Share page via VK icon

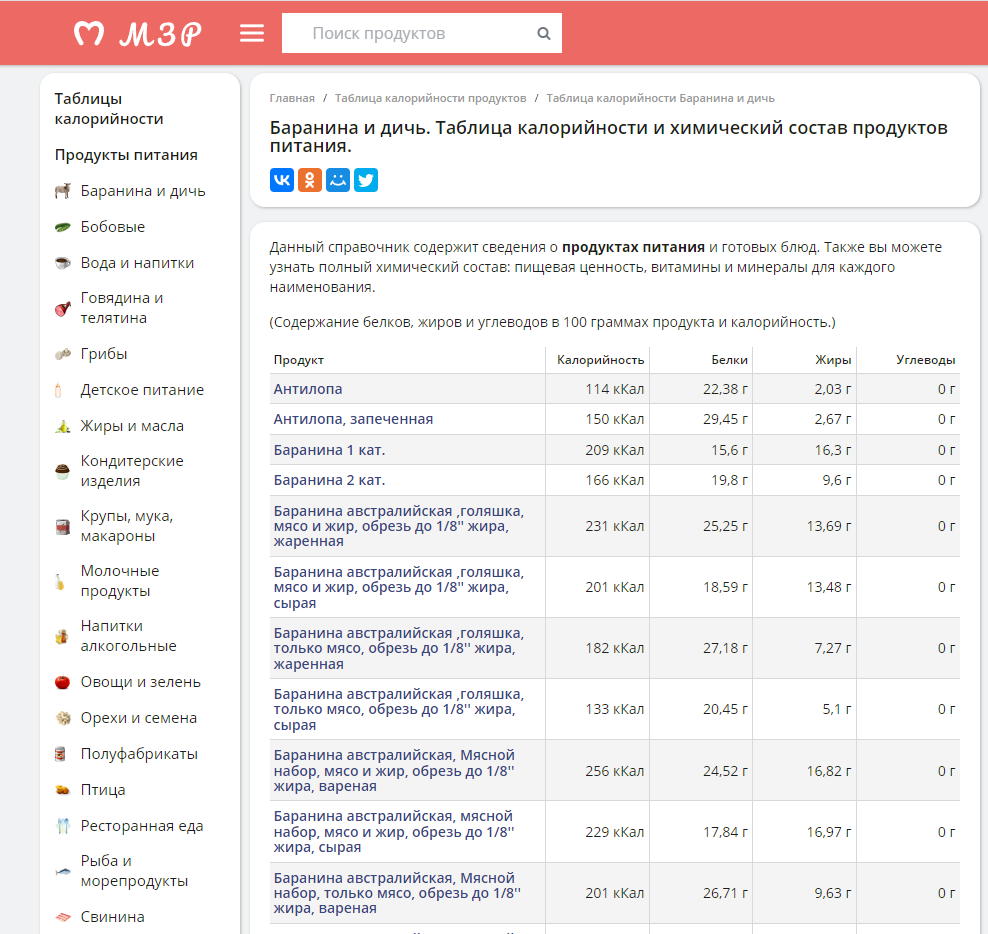coord(282,180)
